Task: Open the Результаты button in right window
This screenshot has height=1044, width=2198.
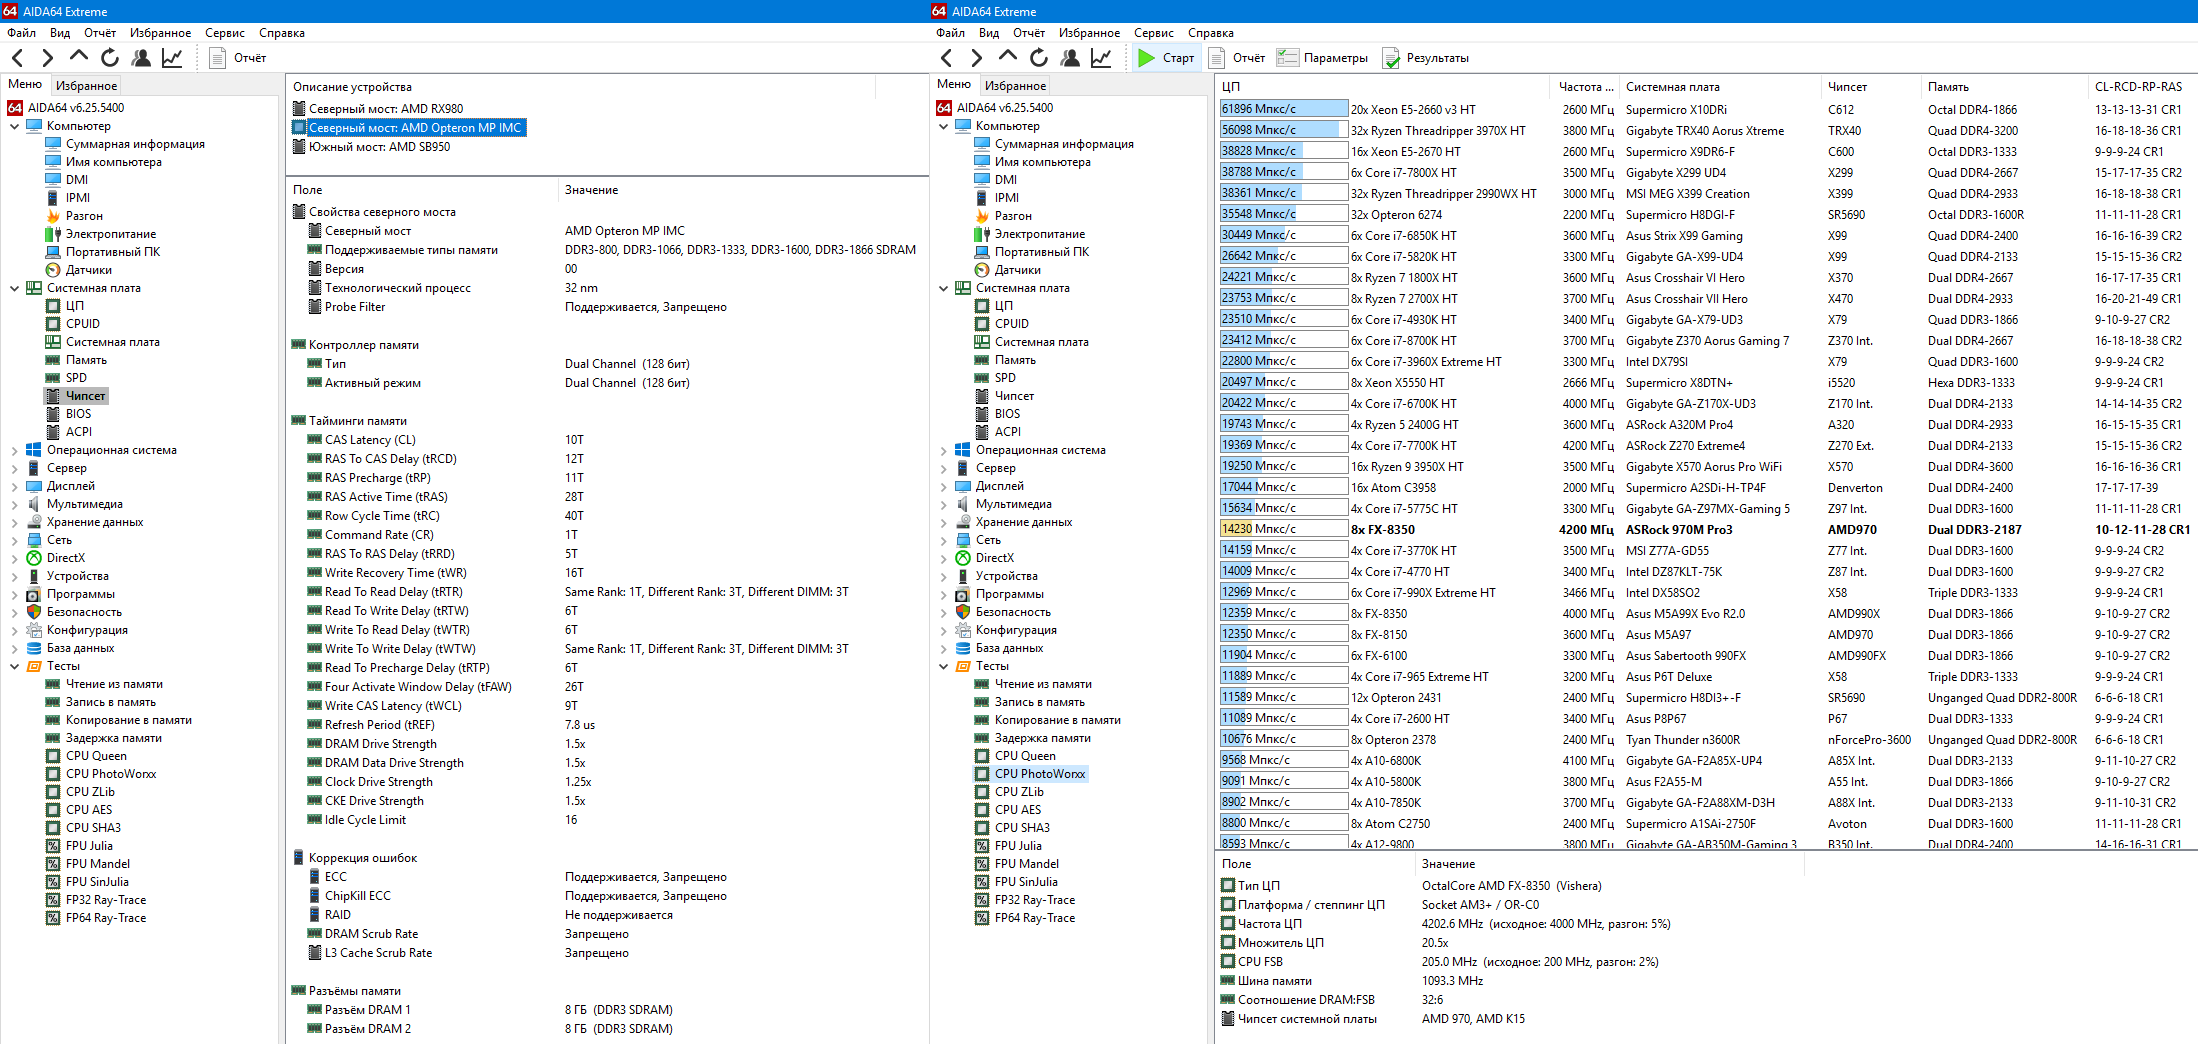Action: click(x=1426, y=58)
